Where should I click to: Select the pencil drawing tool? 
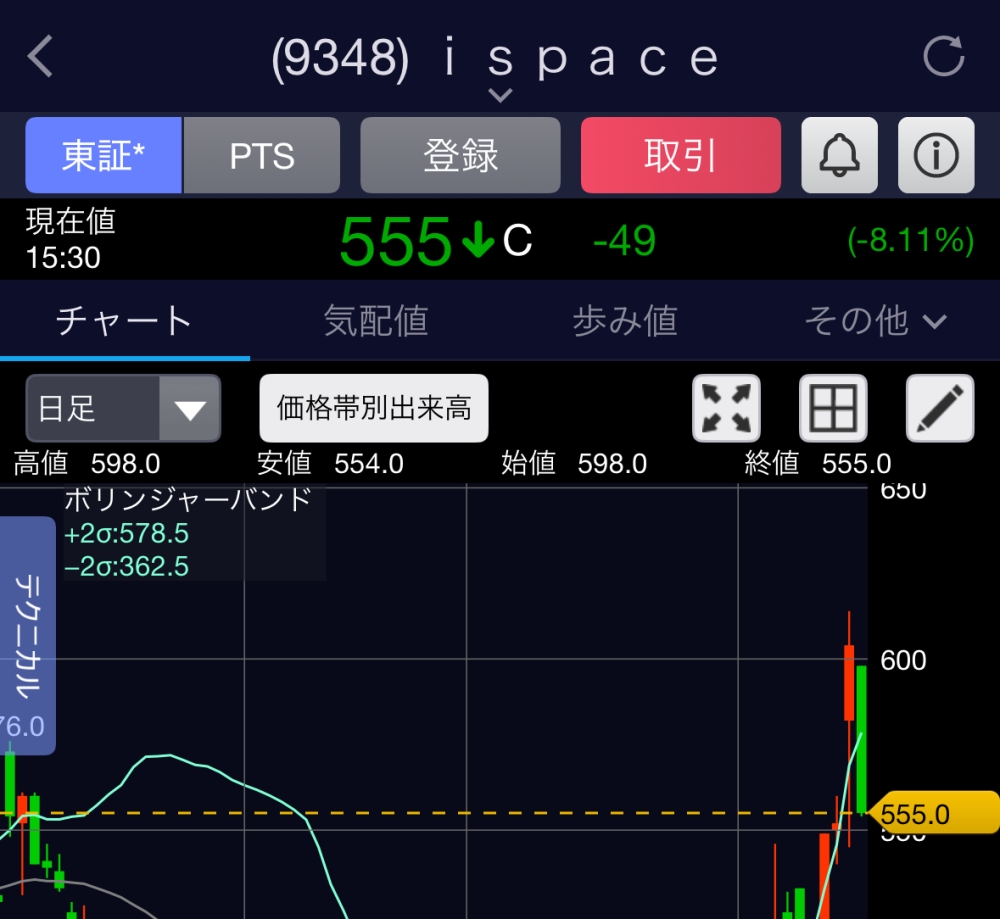tap(939, 408)
